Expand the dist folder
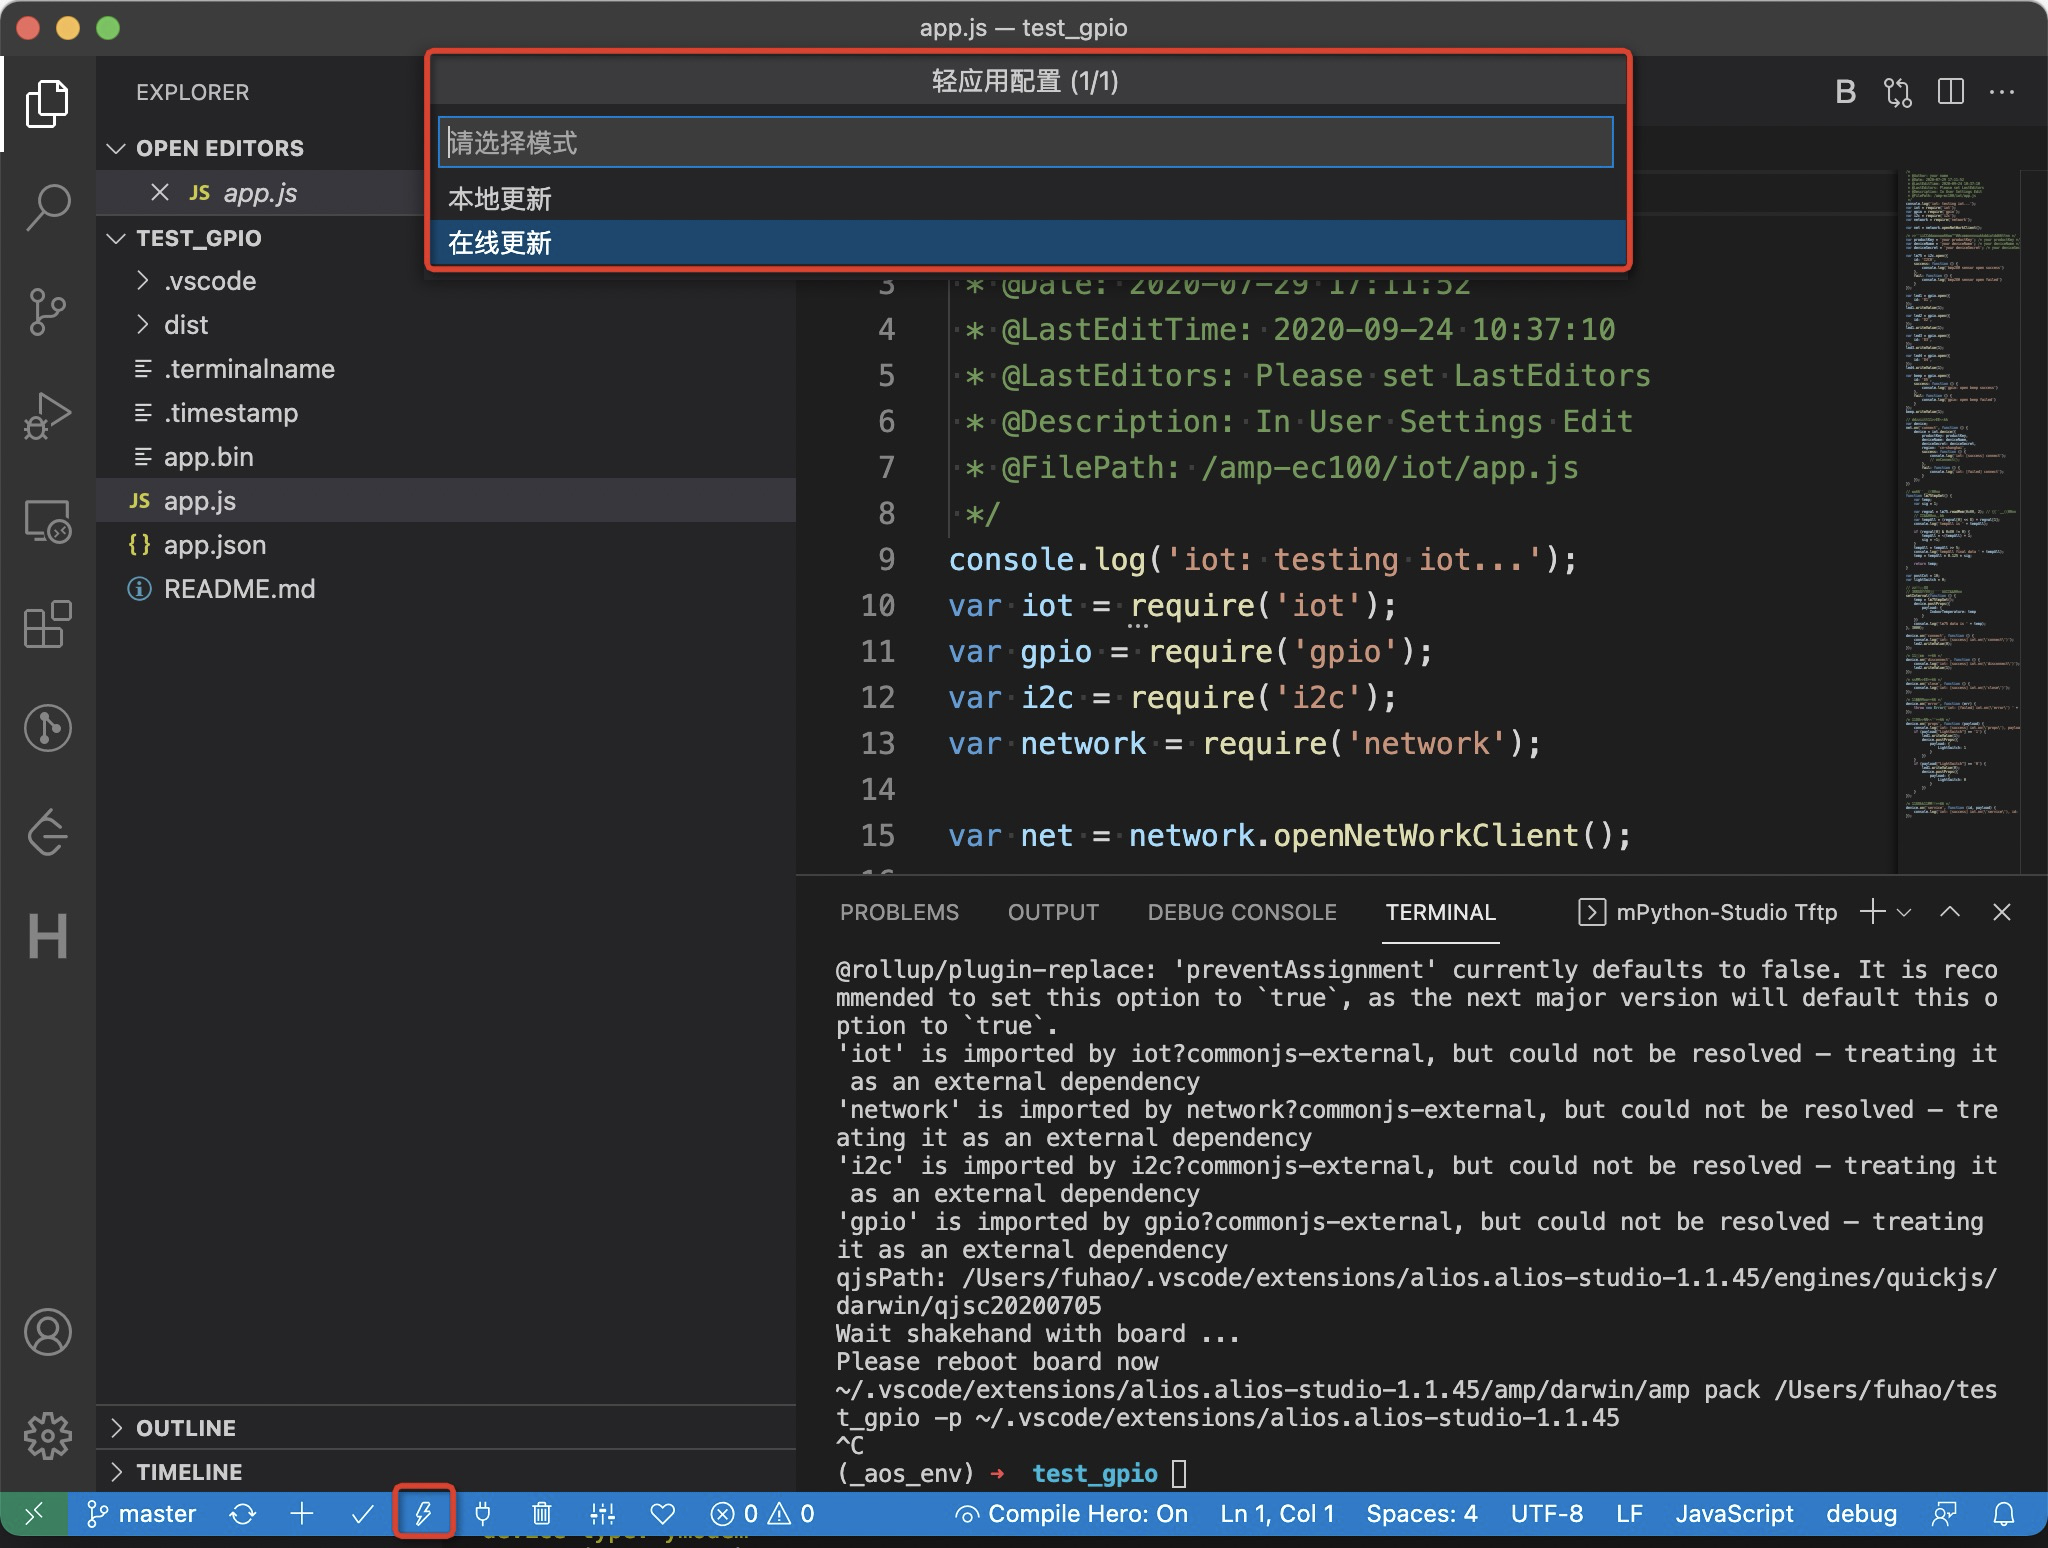2048x1548 pixels. [x=186, y=325]
